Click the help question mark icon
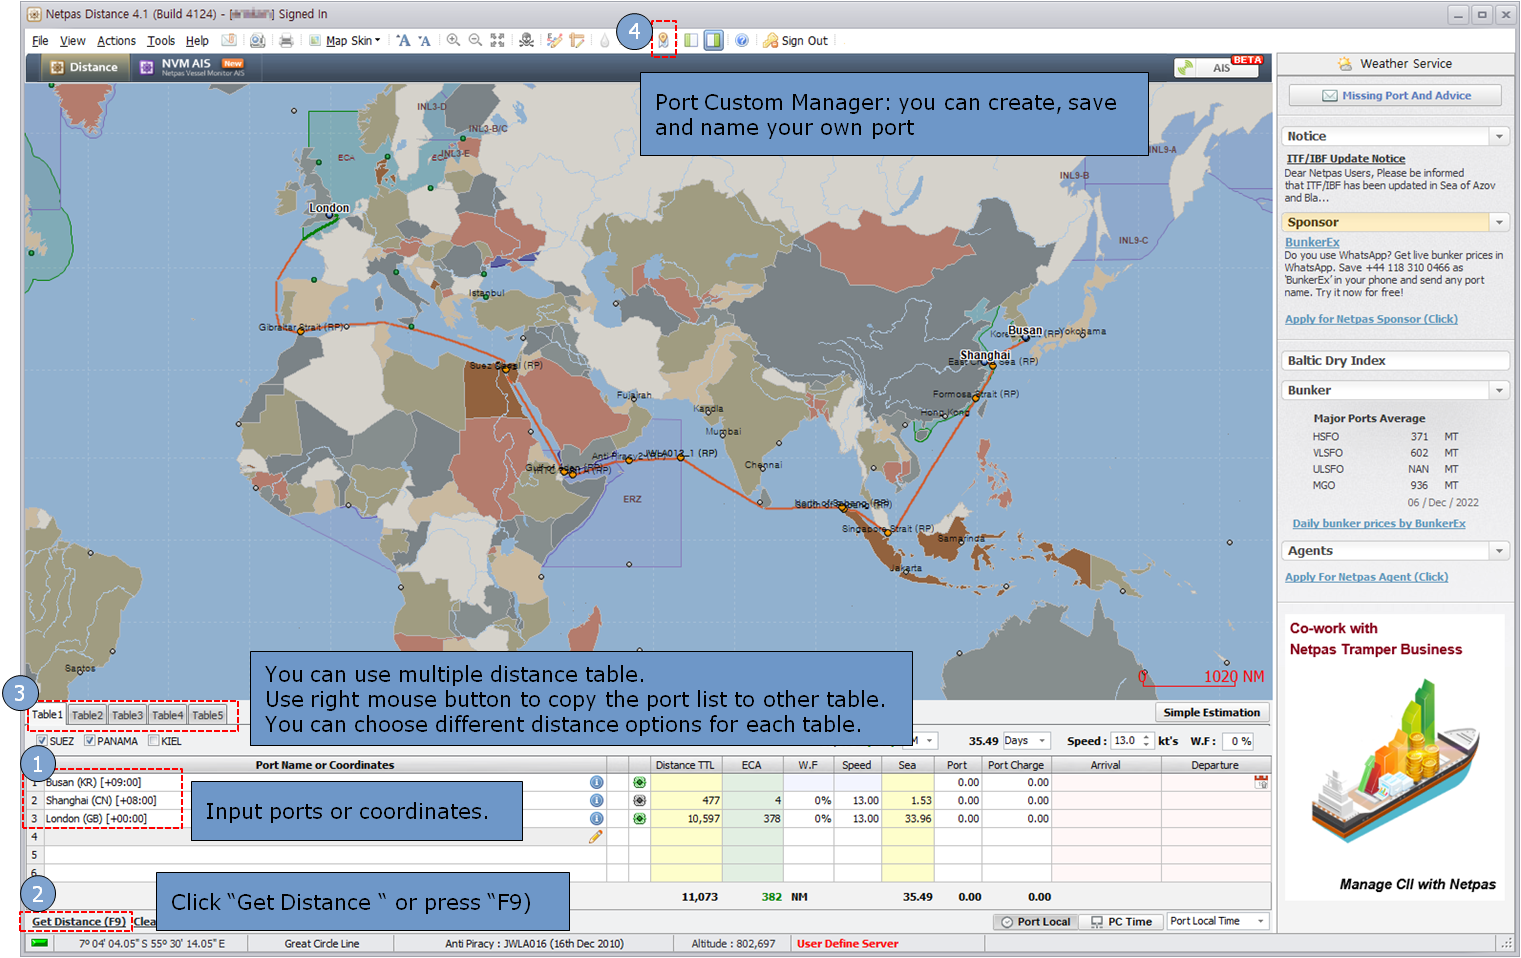Image resolution: width=1521 pixels, height=958 pixels. click(742, 41)
